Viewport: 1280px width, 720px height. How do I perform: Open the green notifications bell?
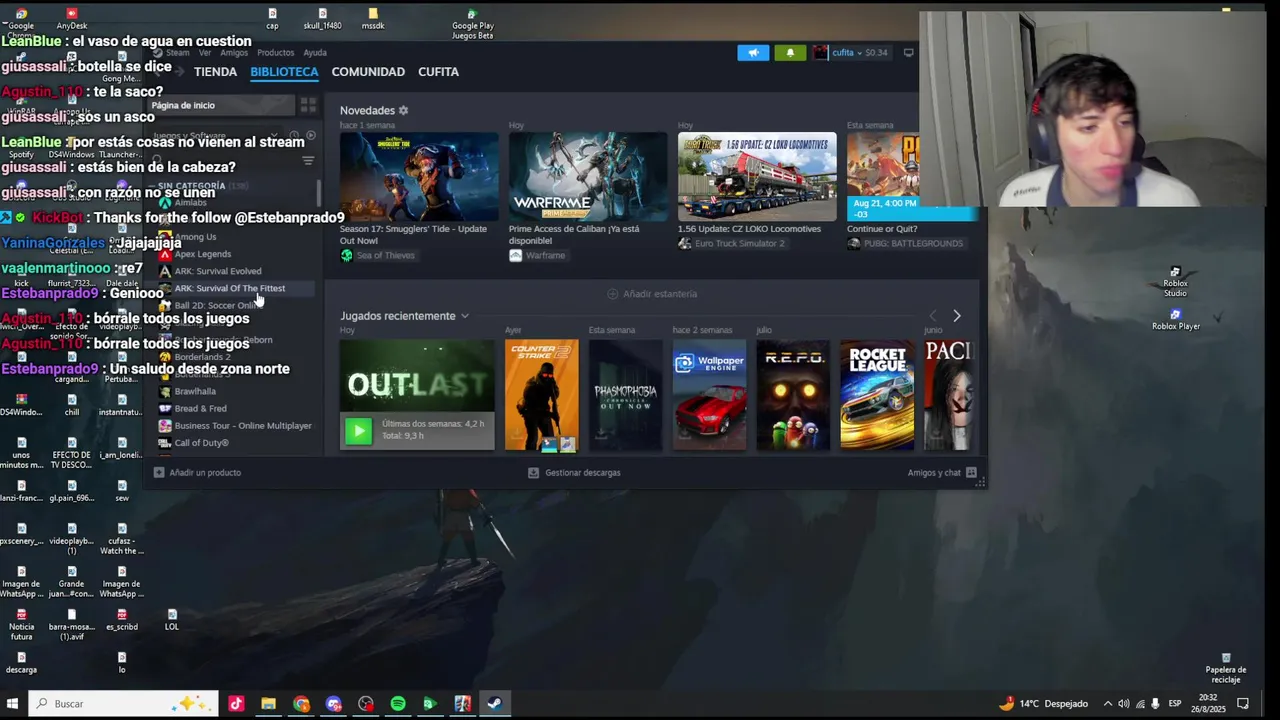790,53
